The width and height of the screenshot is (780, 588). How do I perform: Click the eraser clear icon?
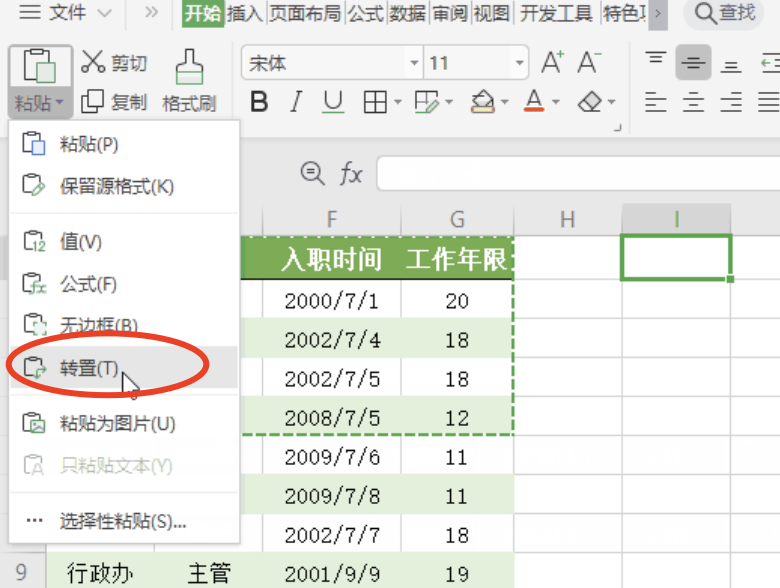coord(590,102)
